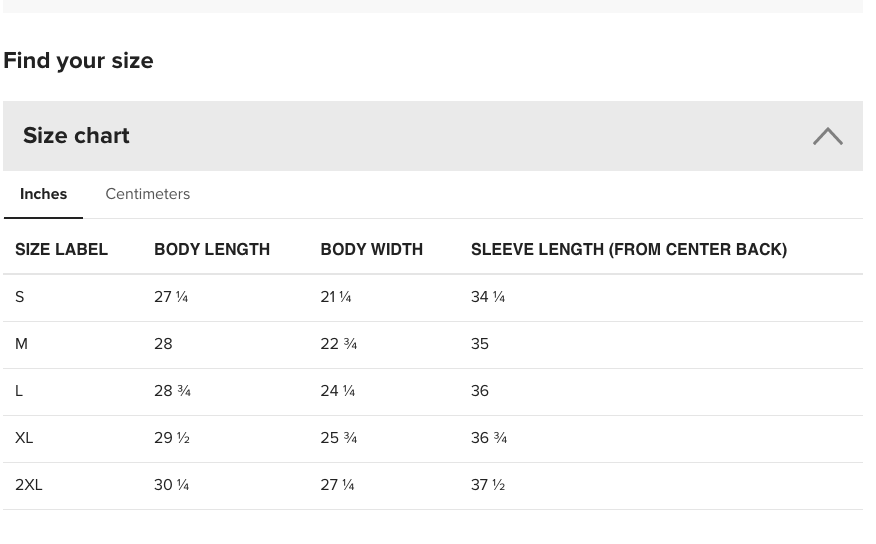Select the M size label cell

click(x=21, y=344)
